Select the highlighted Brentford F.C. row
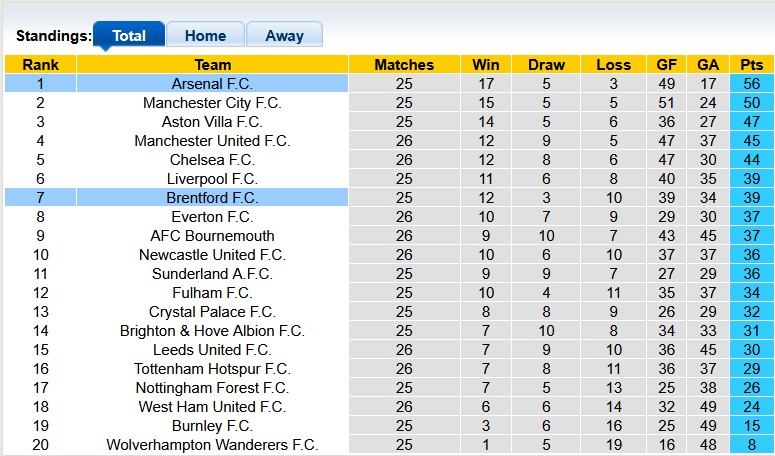 (212, 198)
